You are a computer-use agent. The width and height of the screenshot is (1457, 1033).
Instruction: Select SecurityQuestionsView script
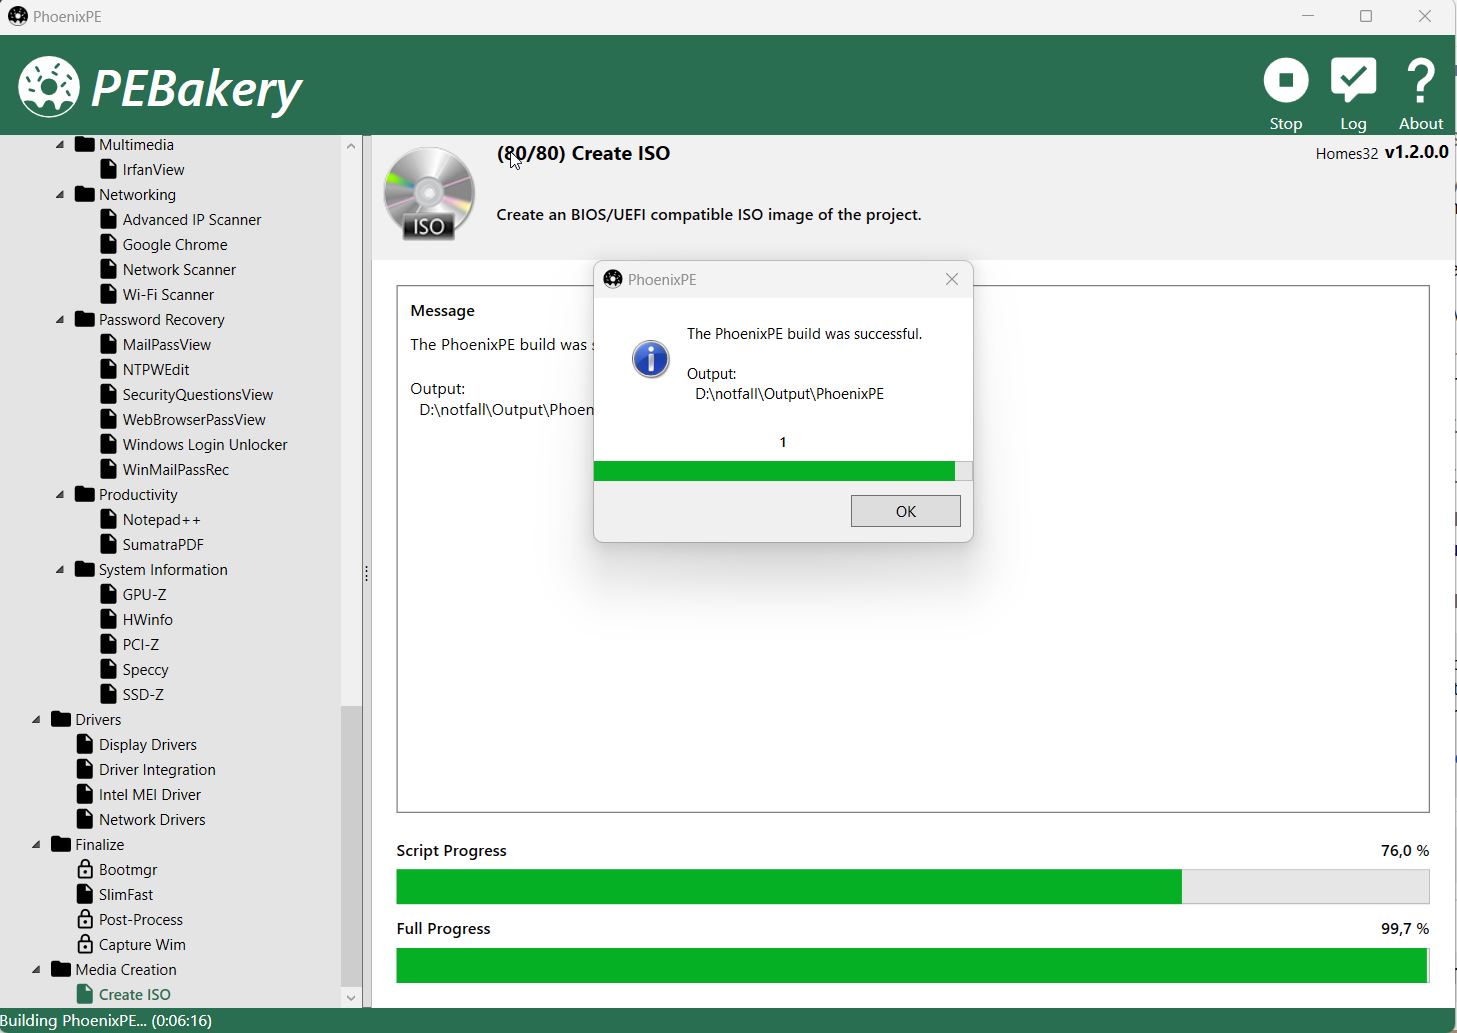click(198, 394)
